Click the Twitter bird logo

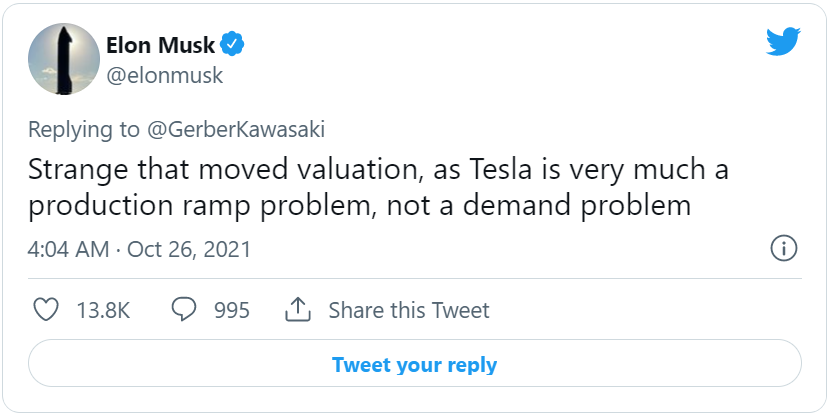[783, 42]
